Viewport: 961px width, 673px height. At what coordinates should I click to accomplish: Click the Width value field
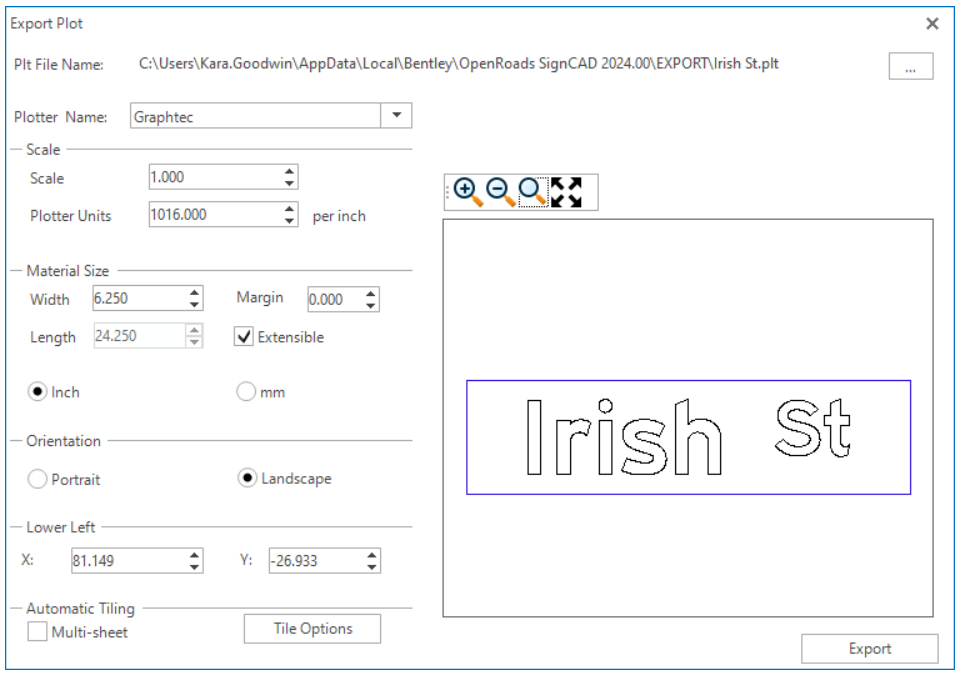pyautogui.click(x=140, y=298)
